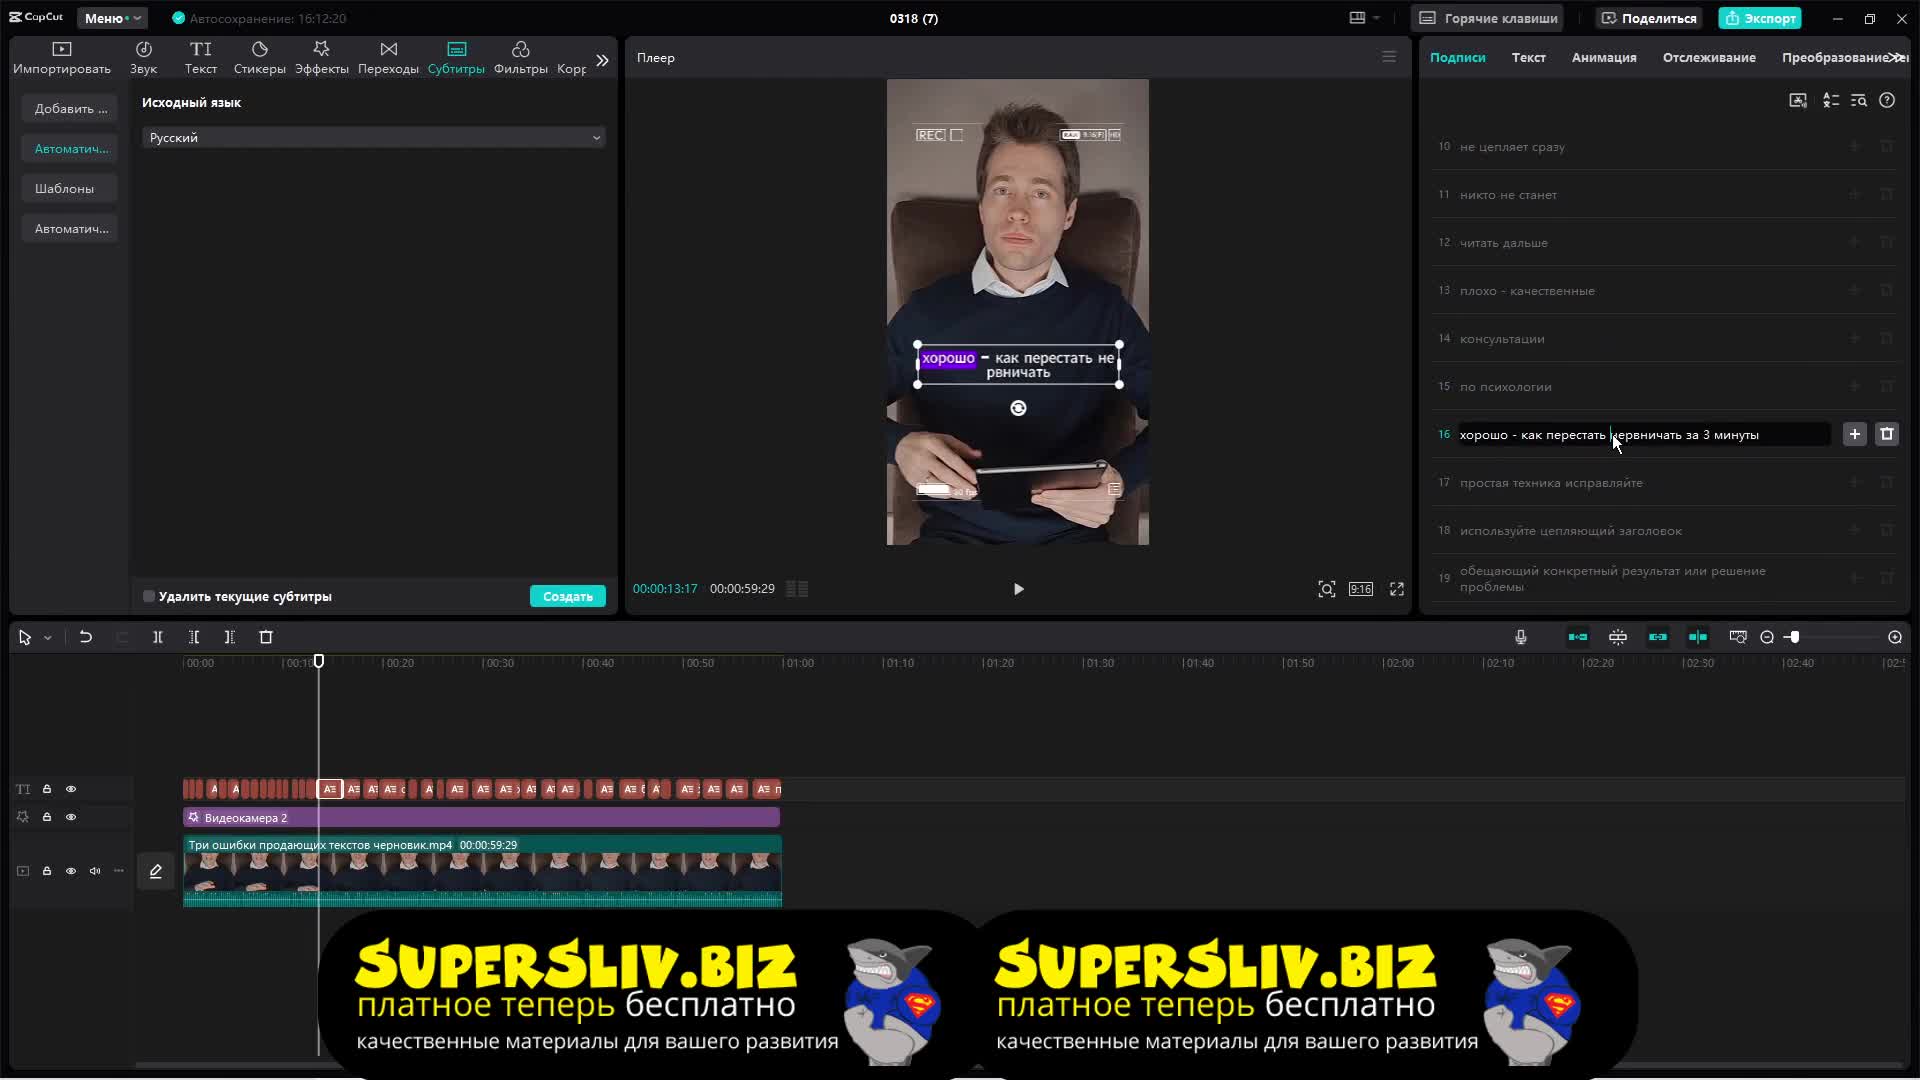The image size is (1920, 1080).
Task: Enter fullscreen preview mode
Action: coord(1397,589)
